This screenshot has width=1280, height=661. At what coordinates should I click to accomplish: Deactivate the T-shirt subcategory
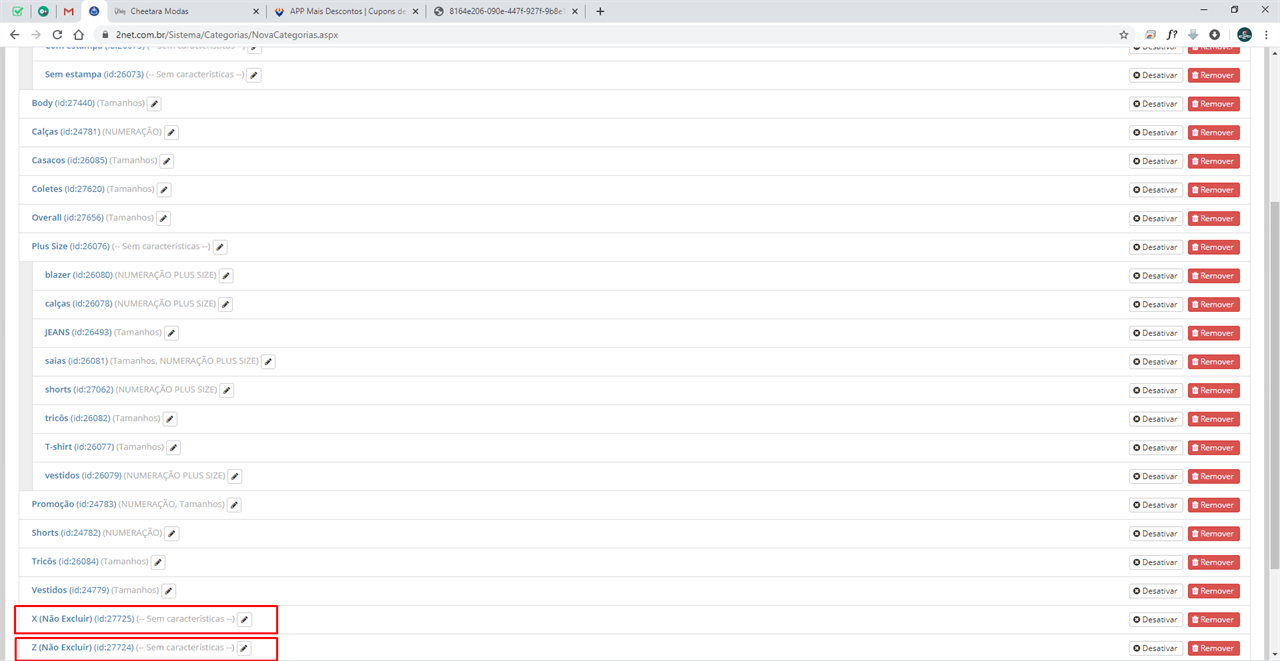pos(1156,448)
